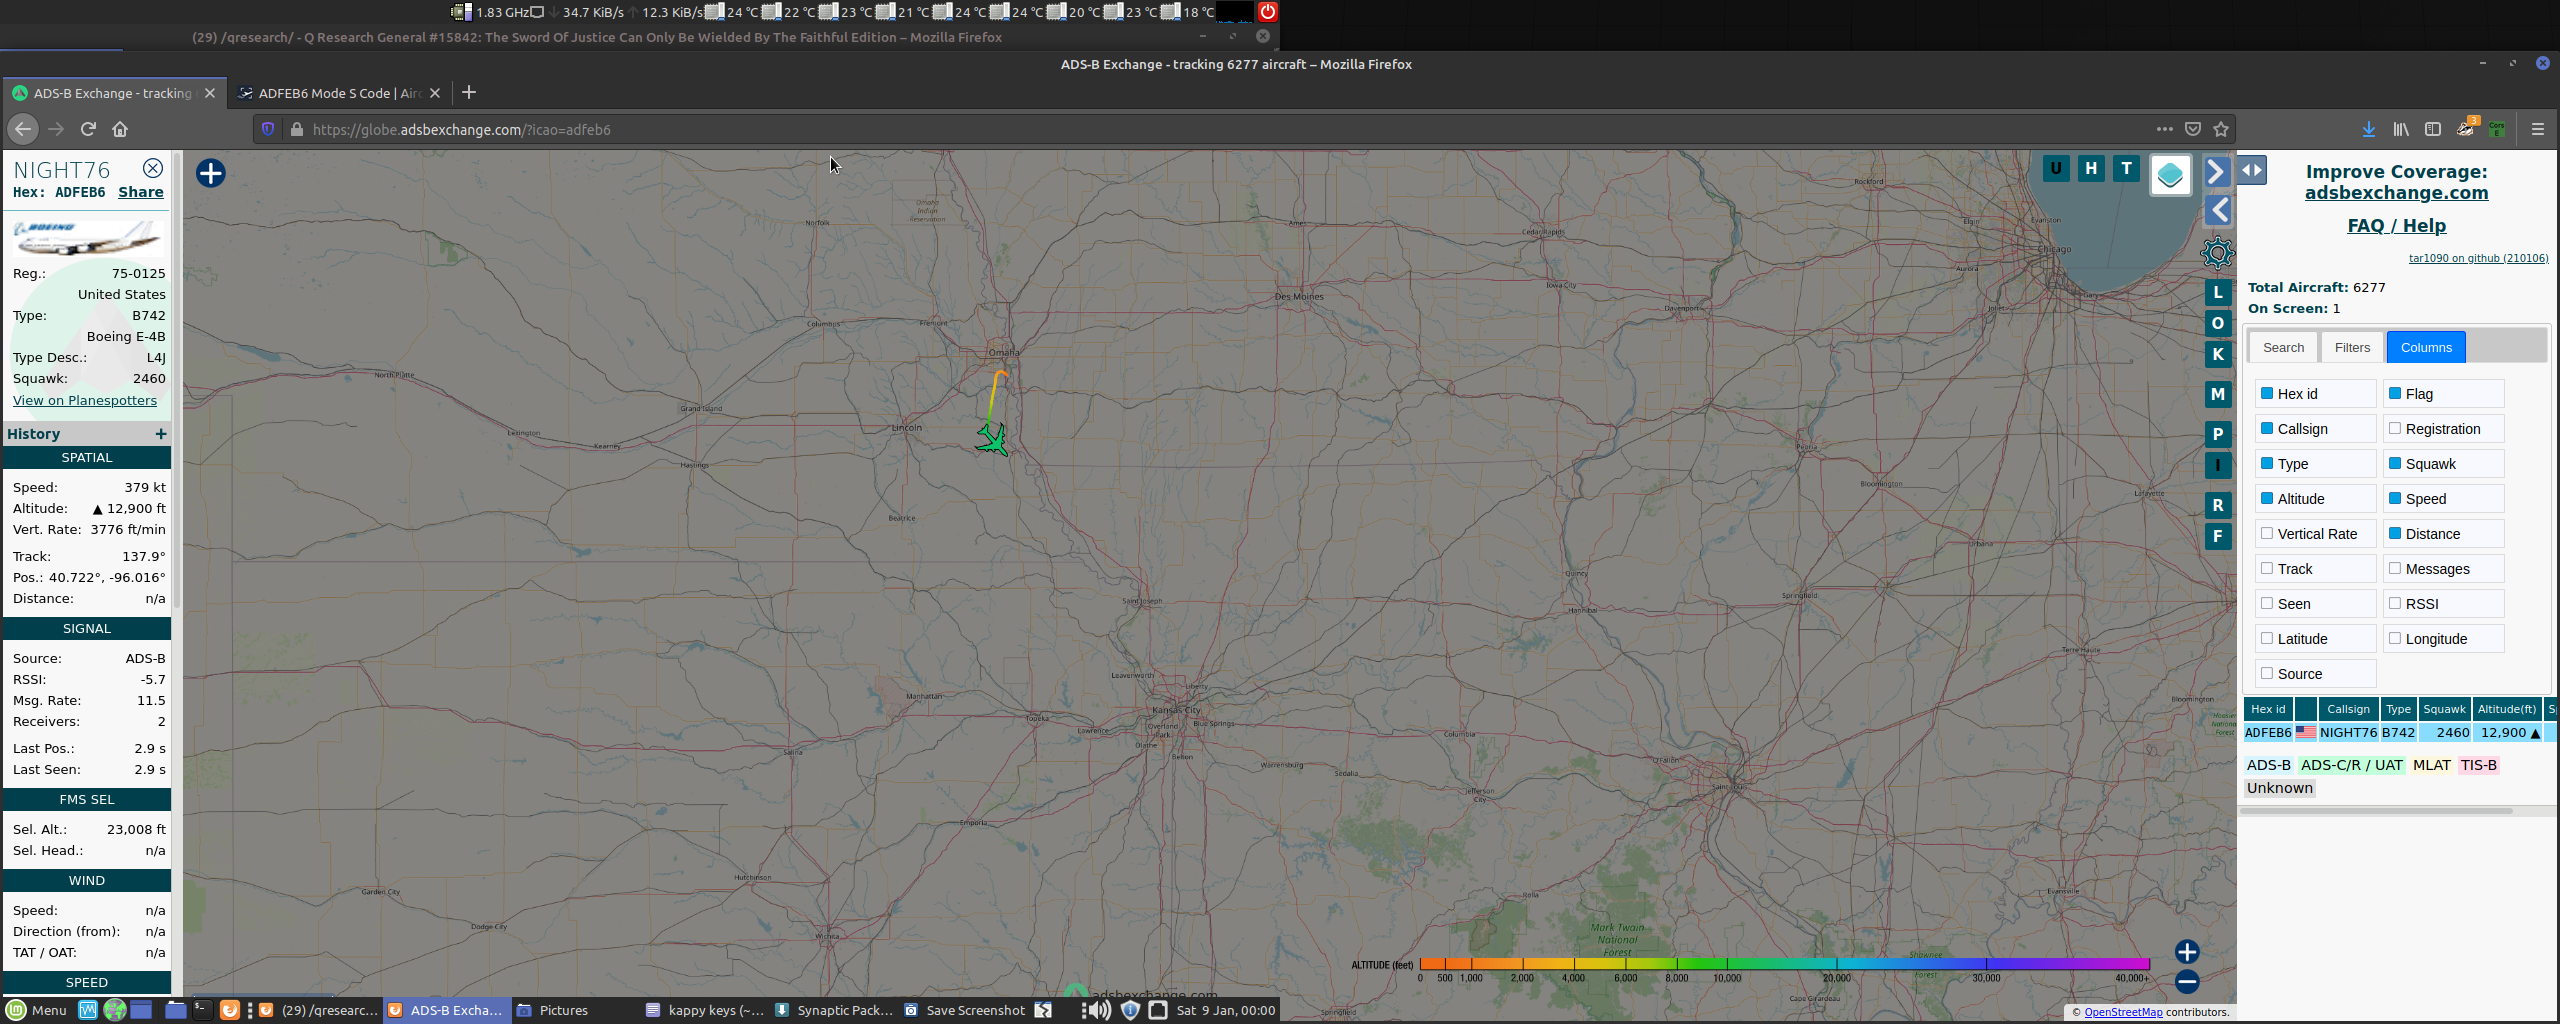The width and height of the screenshot is (2560, 1024).
Task: Enable the Messages column checkbox
Action: [x=2395, y=568]
